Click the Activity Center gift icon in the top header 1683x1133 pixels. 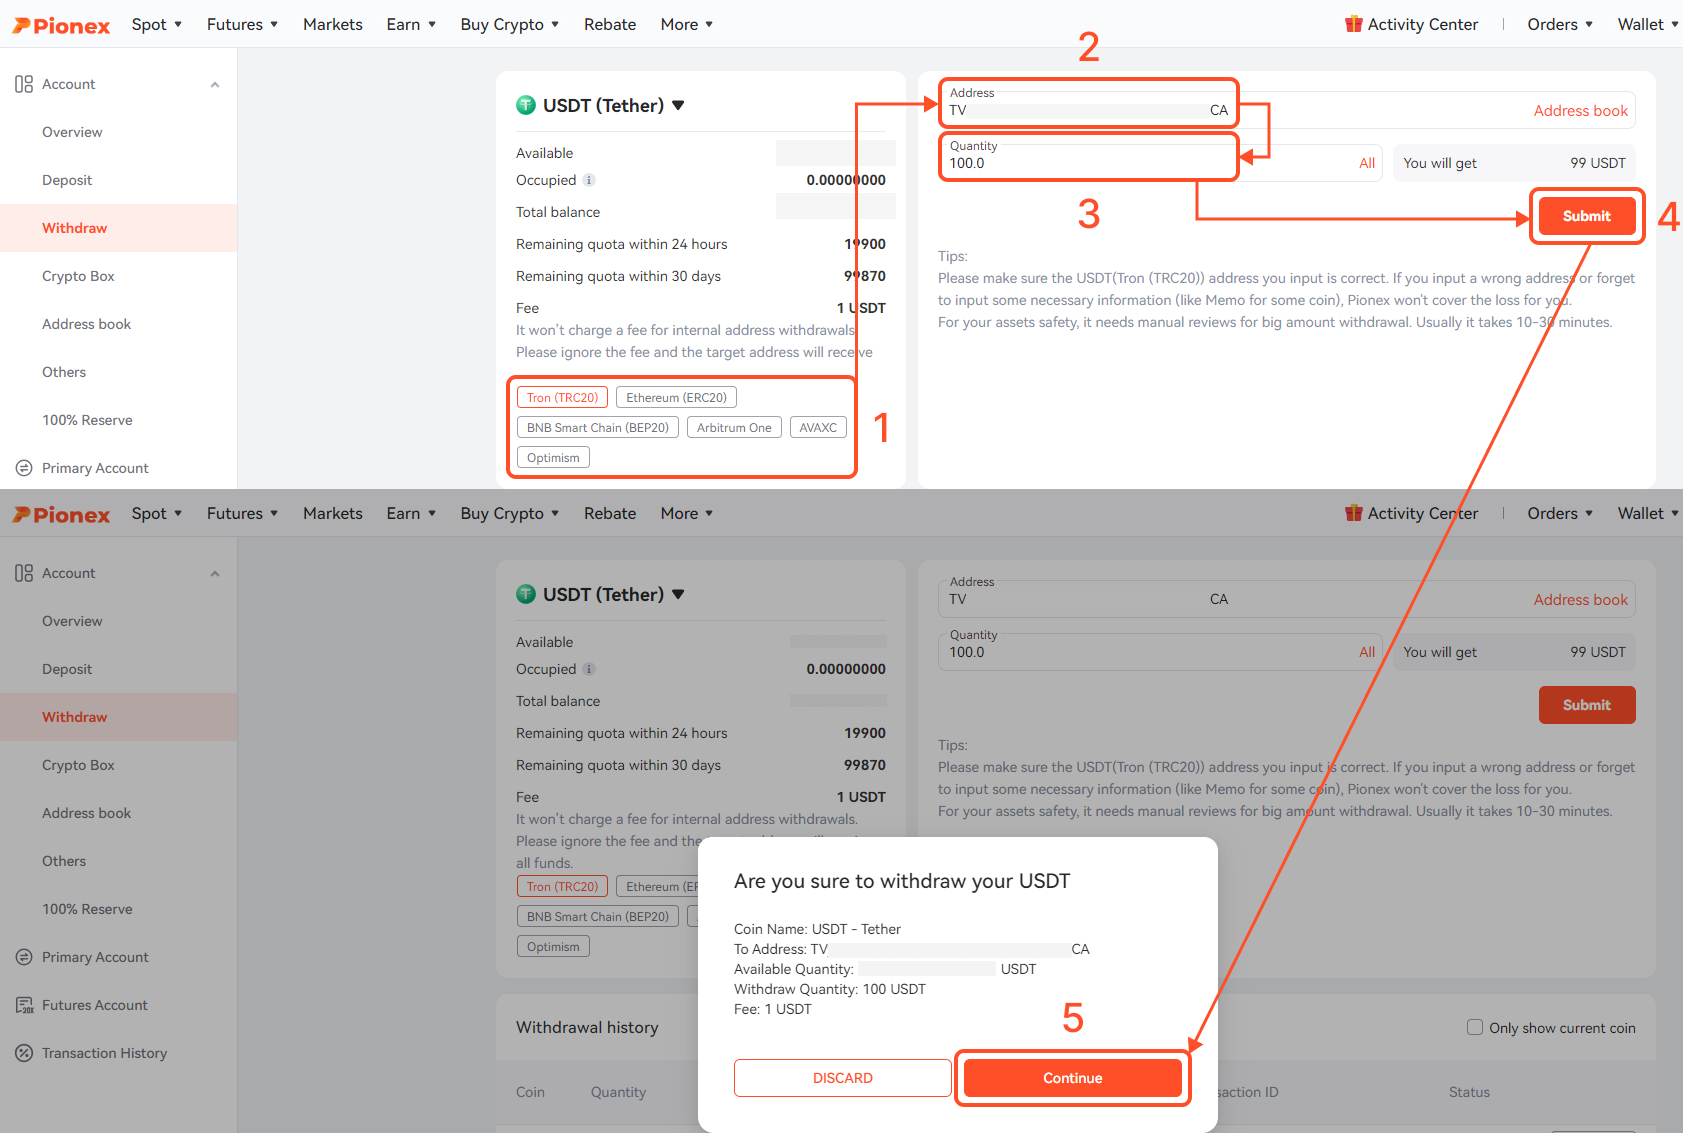1353,24
